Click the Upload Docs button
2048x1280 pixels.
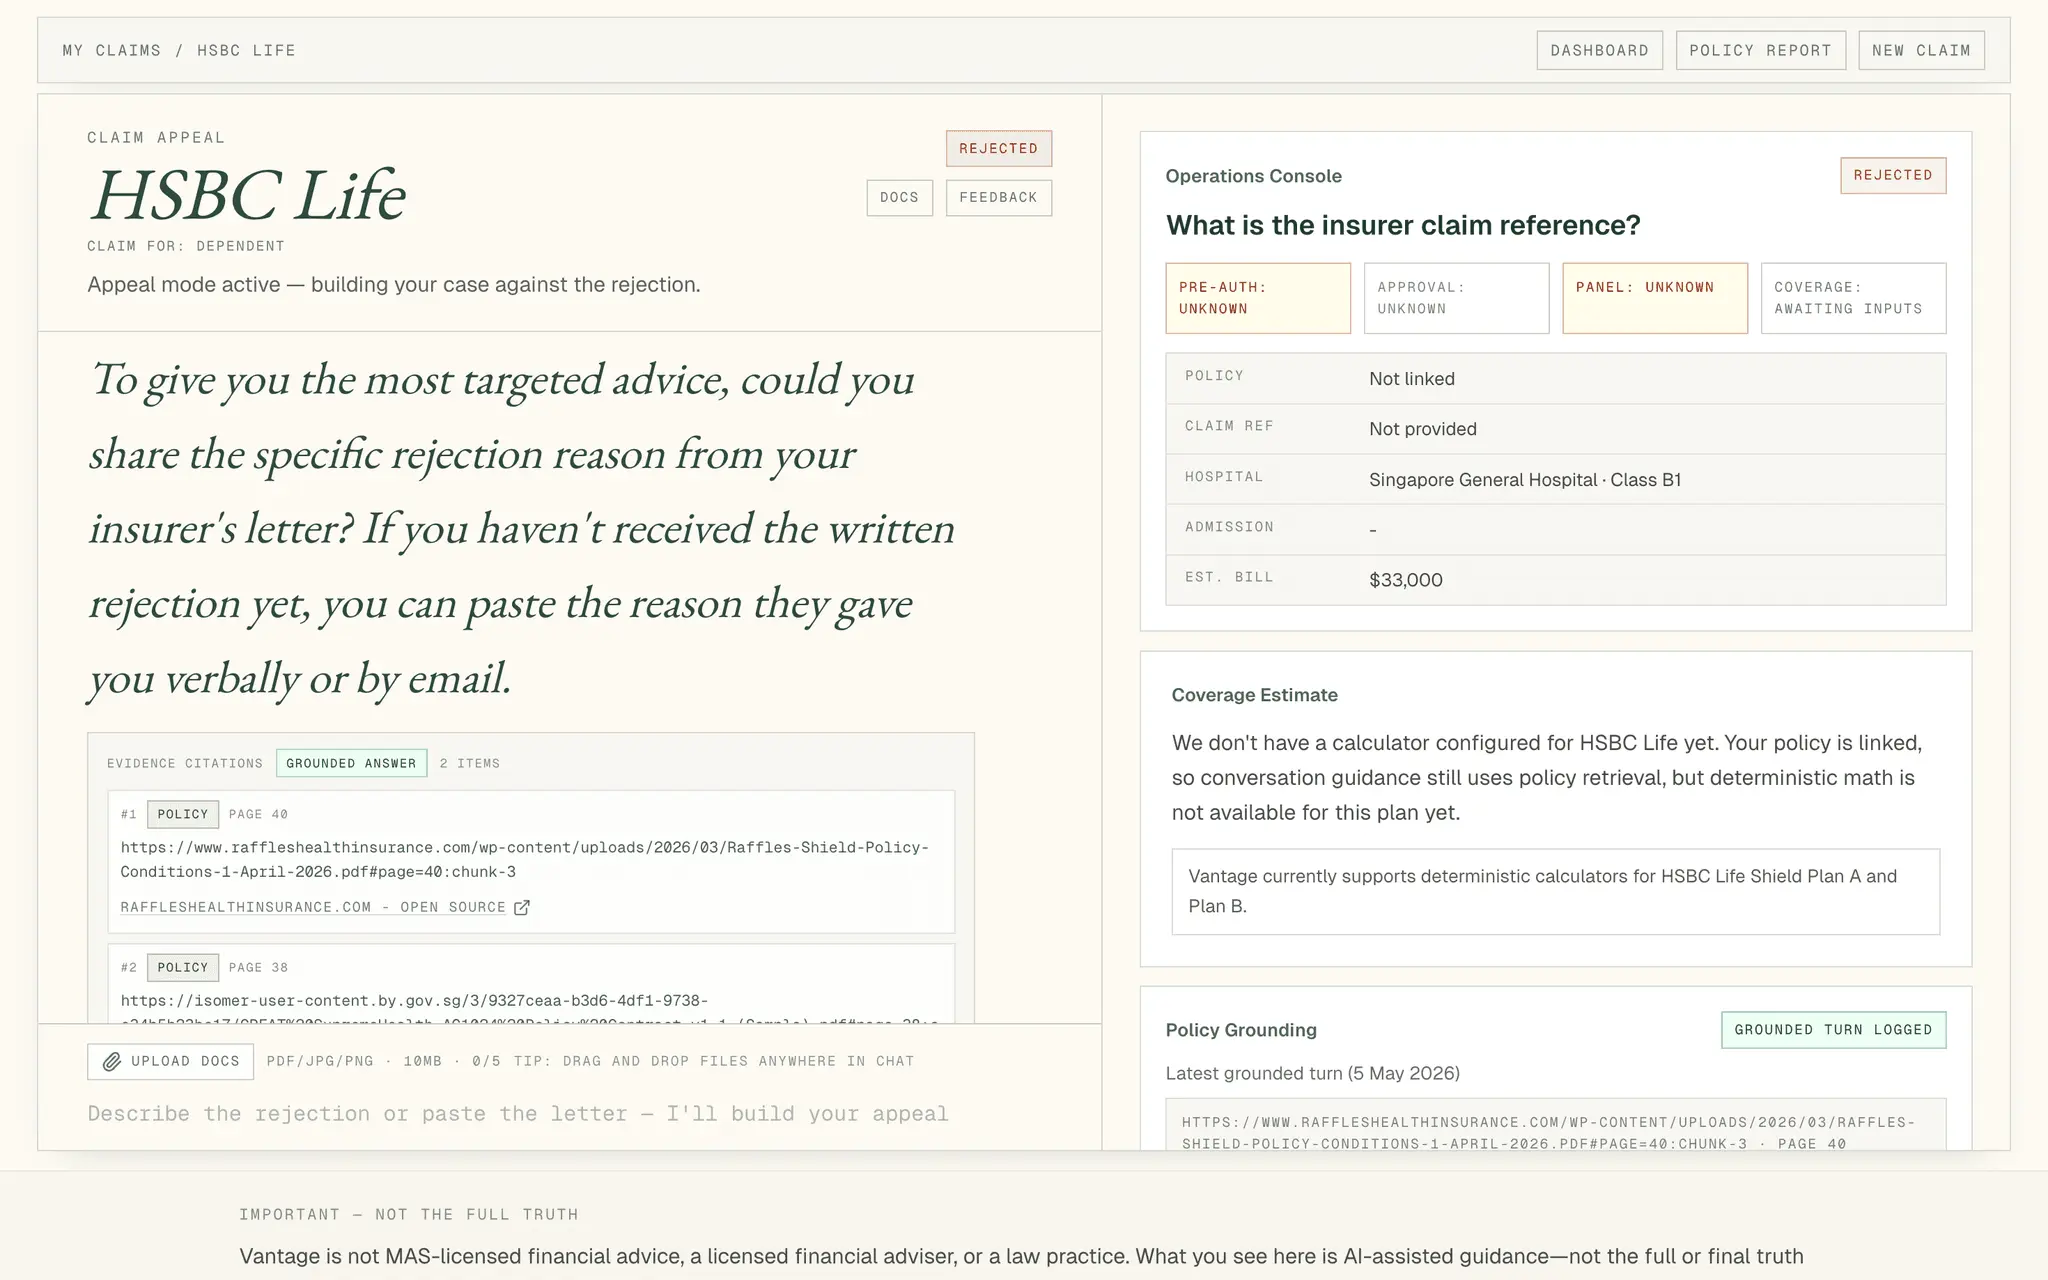coord(170,1061)
